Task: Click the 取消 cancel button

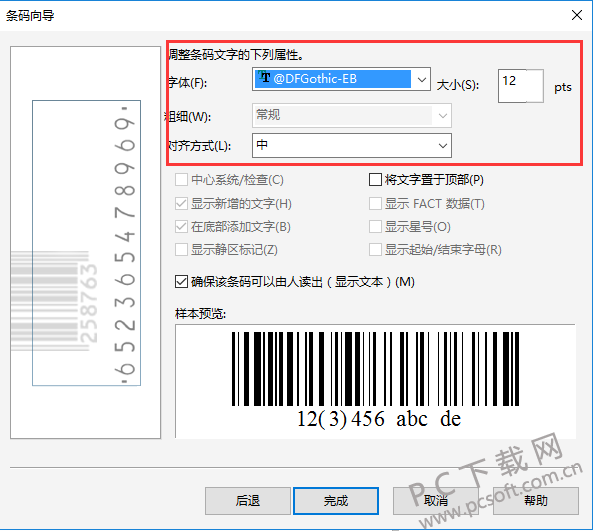Action: 435,501
